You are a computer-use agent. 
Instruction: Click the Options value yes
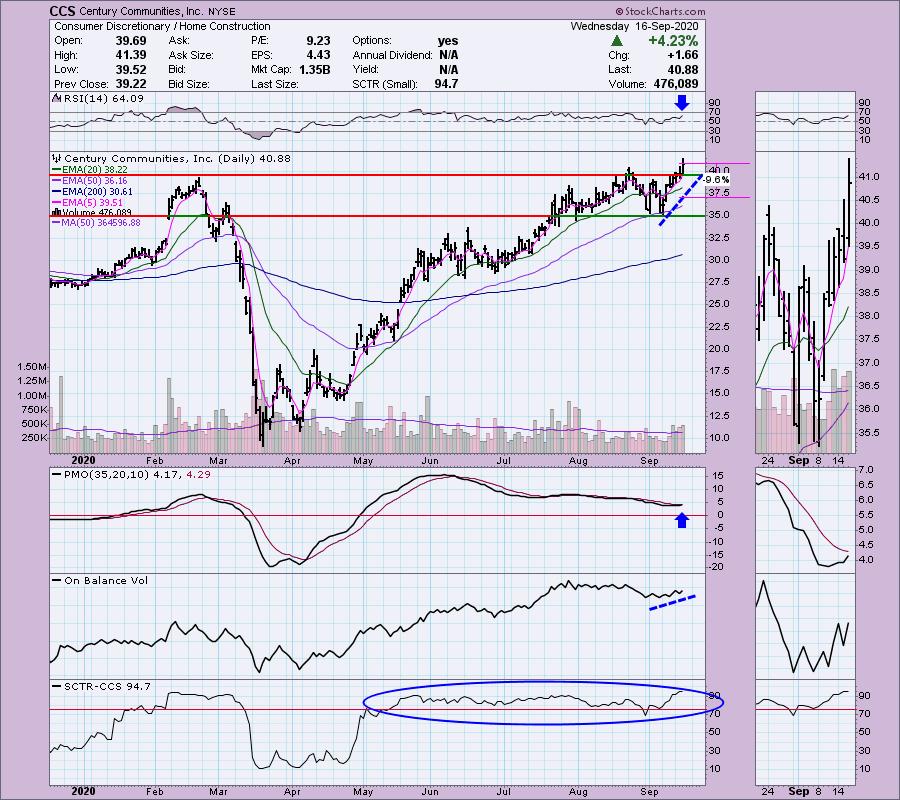point(448,41)
